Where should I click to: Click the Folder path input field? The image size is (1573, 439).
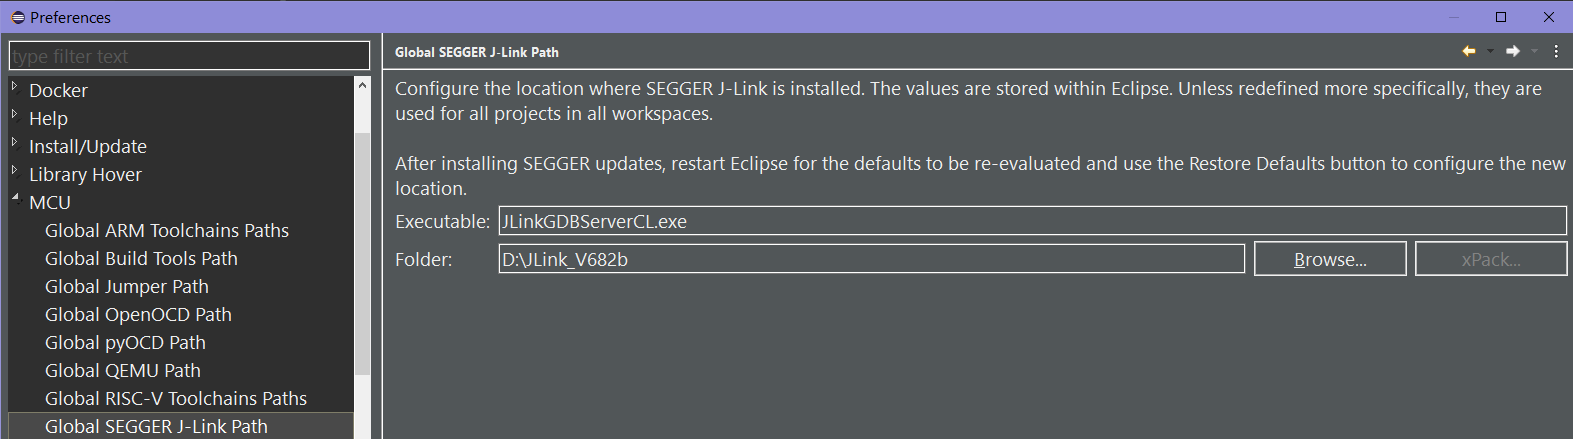click(x=871, y=259)
